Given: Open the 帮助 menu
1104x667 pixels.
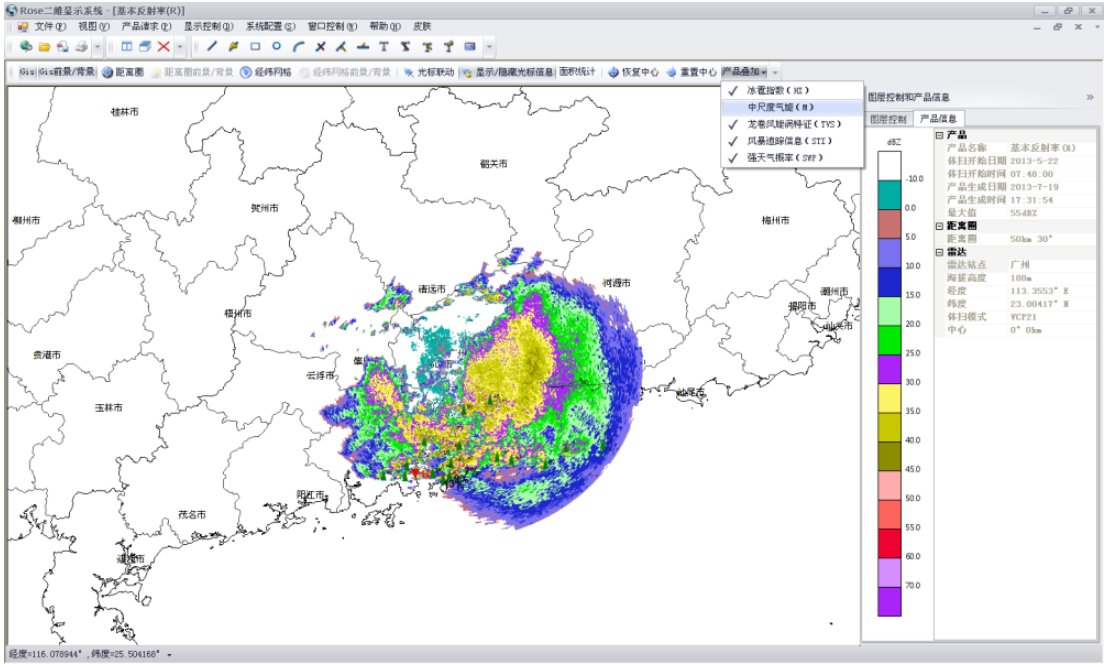Looking at the screenshot, I should tap(385, 27).
